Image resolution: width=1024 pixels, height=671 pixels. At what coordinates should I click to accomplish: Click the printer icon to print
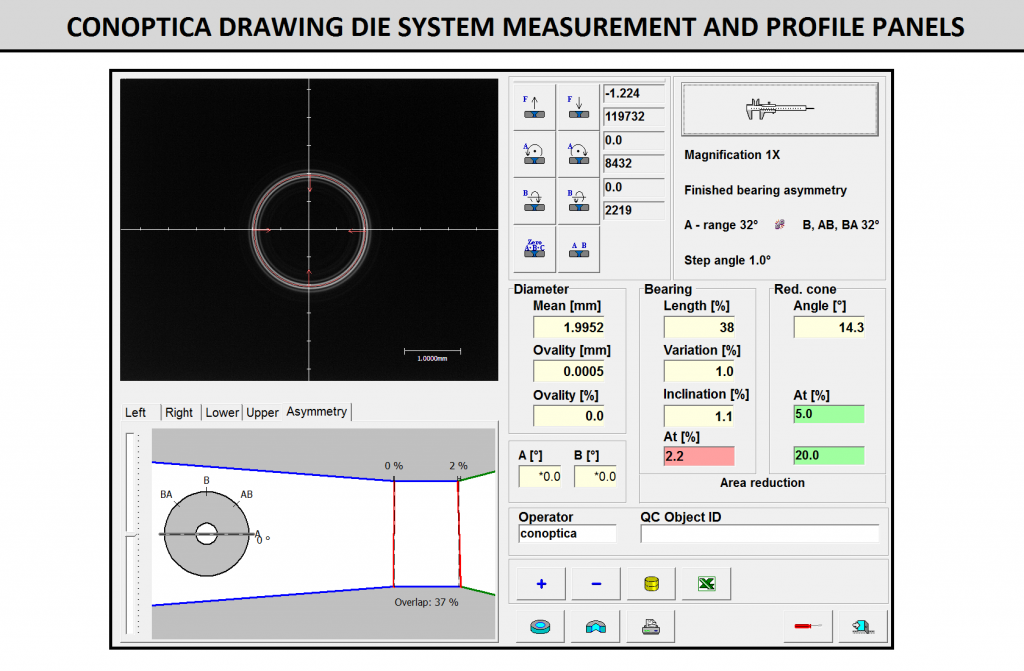[x=651, y=627]
